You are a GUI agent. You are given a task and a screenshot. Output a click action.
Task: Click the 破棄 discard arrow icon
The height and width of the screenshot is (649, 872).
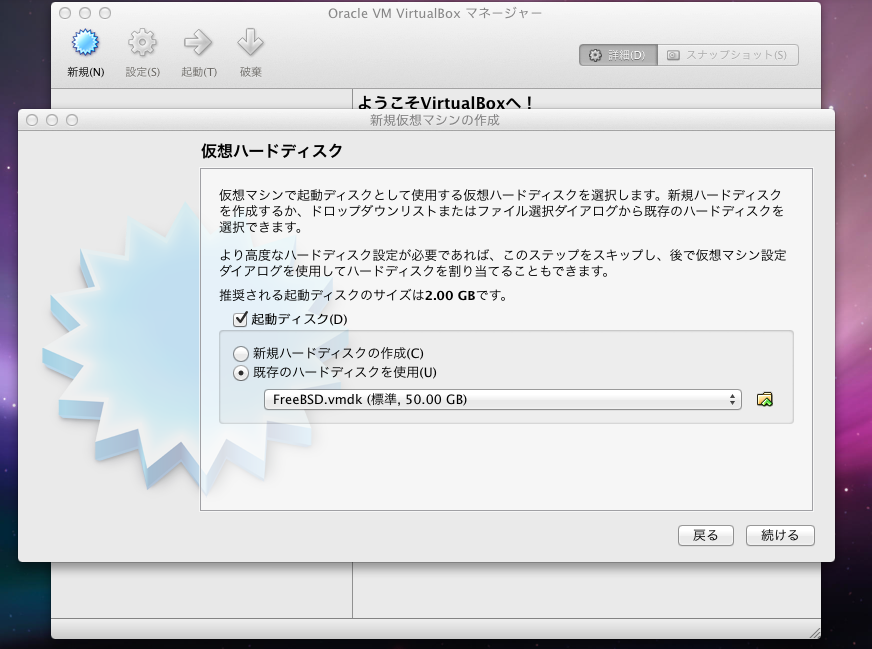[x=250, y=43]
